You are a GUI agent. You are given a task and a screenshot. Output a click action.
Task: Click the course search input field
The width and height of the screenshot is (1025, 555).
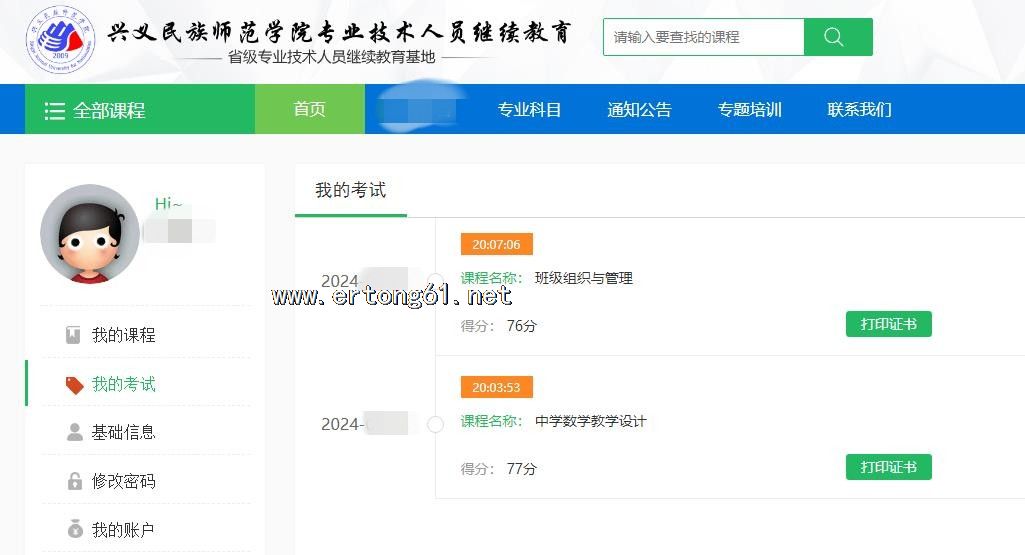703,37
